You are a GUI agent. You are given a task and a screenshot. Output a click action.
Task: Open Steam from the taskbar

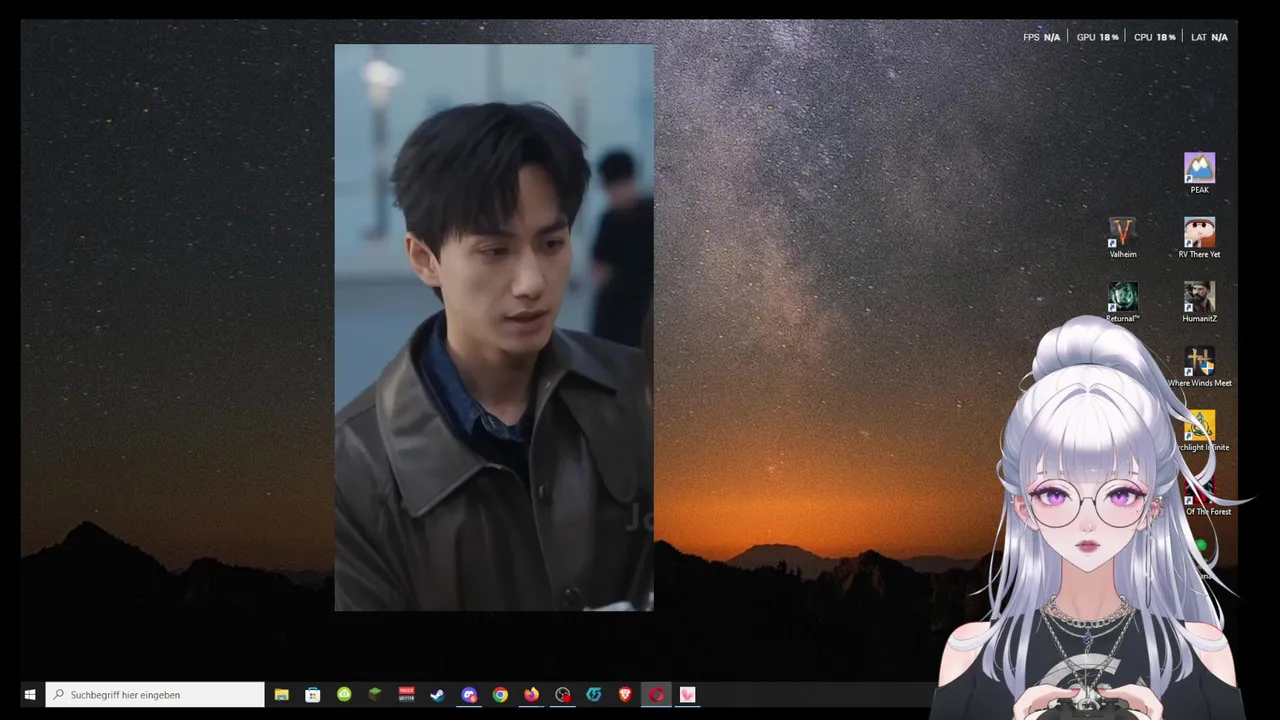coord(437,694)
